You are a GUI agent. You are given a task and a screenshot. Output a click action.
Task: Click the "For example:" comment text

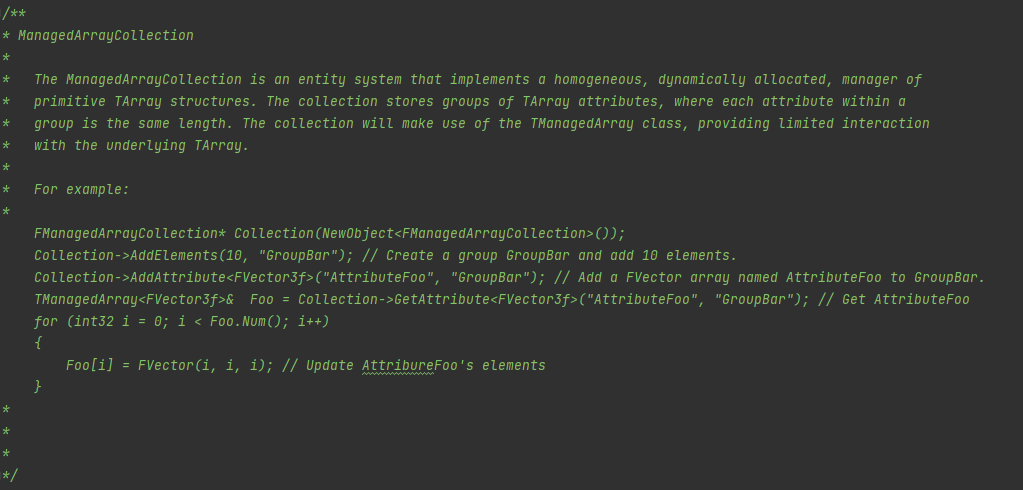(x=82, y=190)
